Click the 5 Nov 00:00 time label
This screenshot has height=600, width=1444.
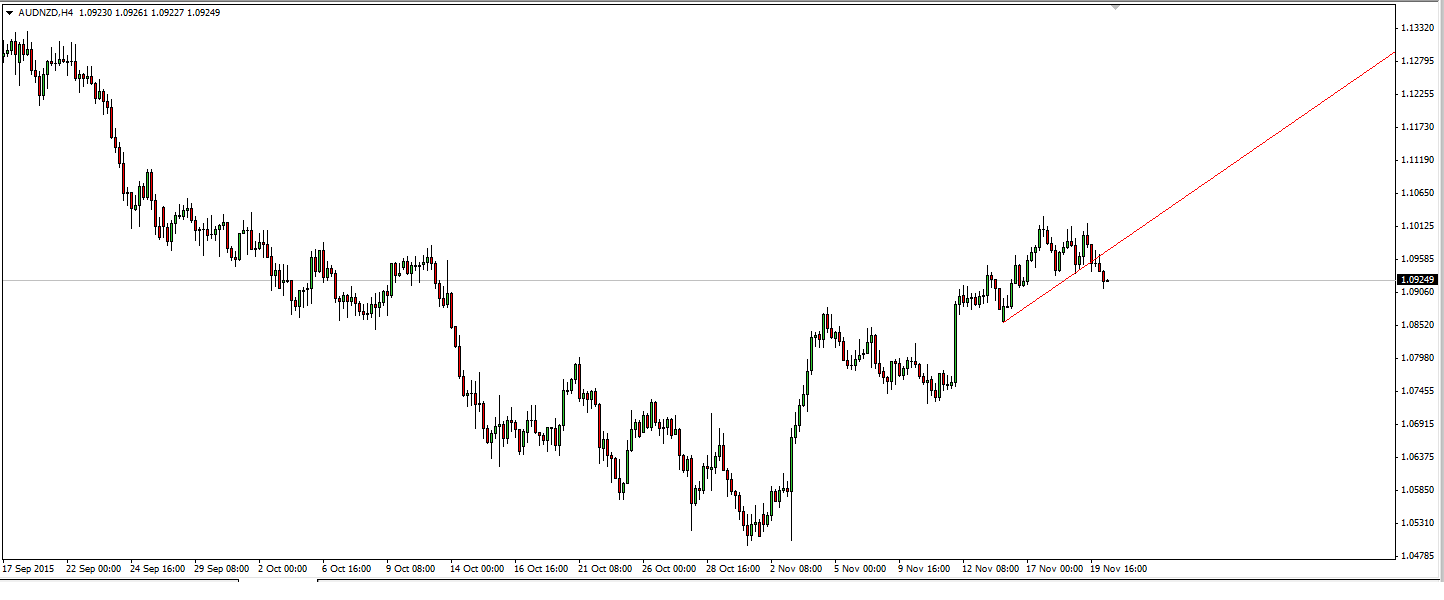861,569
